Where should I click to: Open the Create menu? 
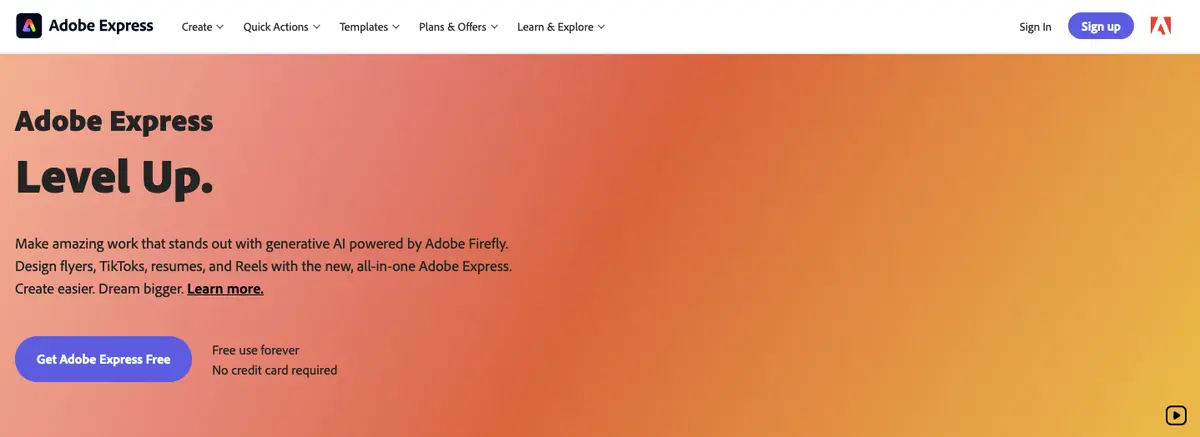point(196,27)
